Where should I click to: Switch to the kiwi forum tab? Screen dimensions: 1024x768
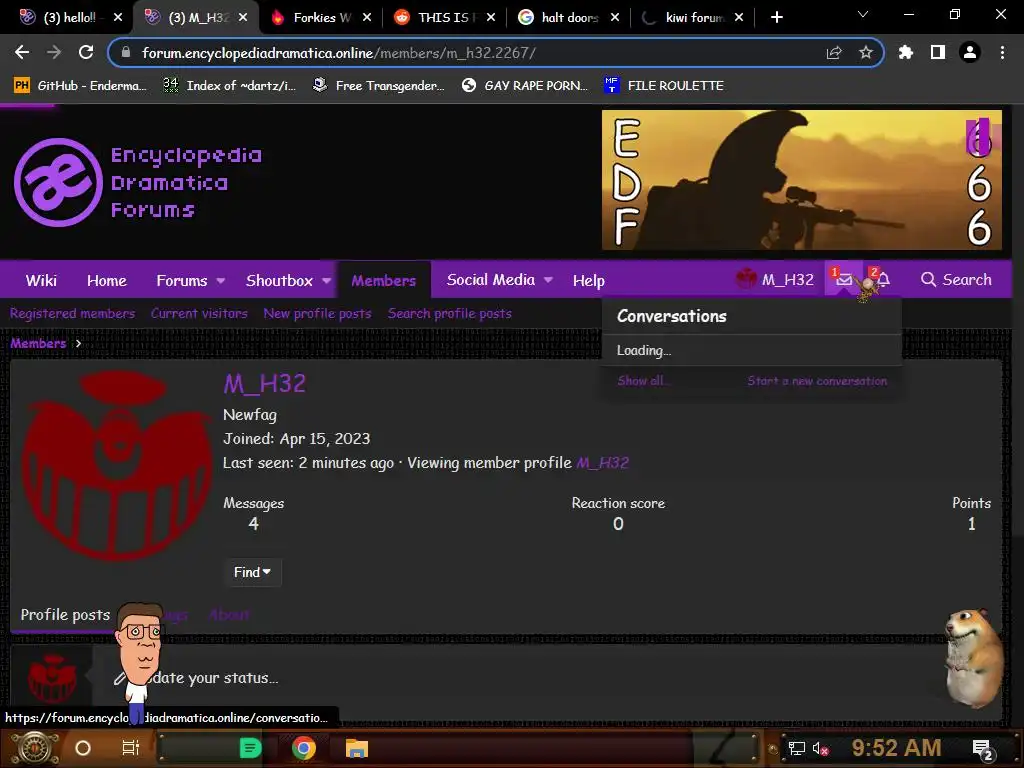click(x=694, y=17)
